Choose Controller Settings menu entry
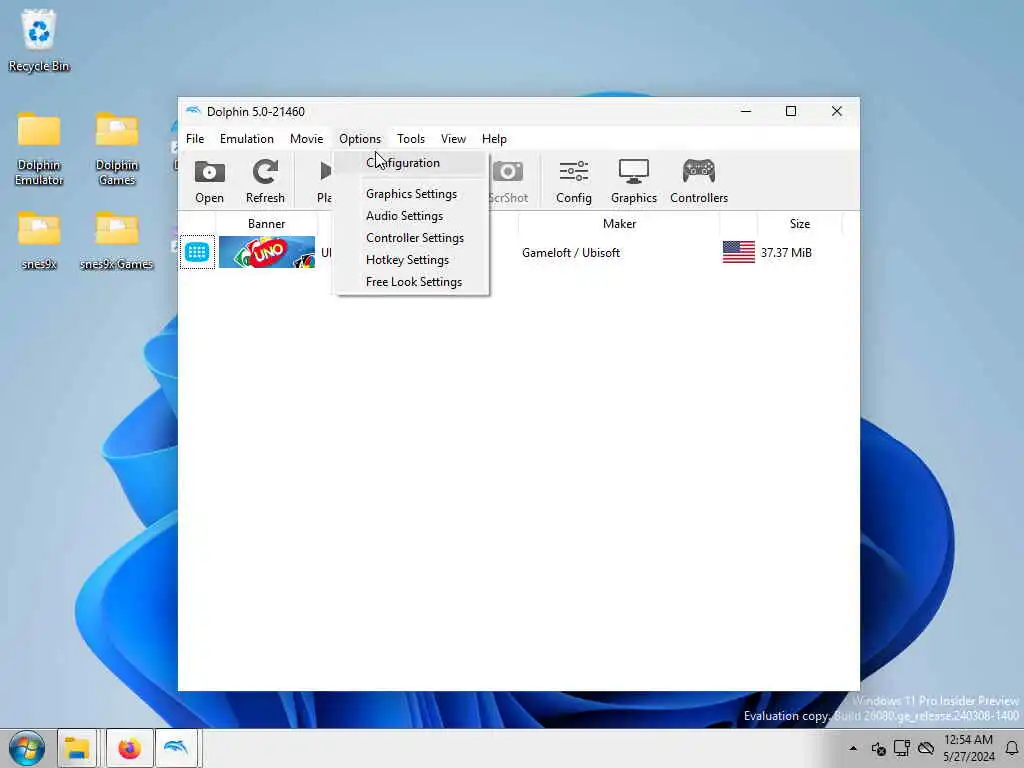The height and width of the screenshot is (768, 1024). tap(411, 238)
